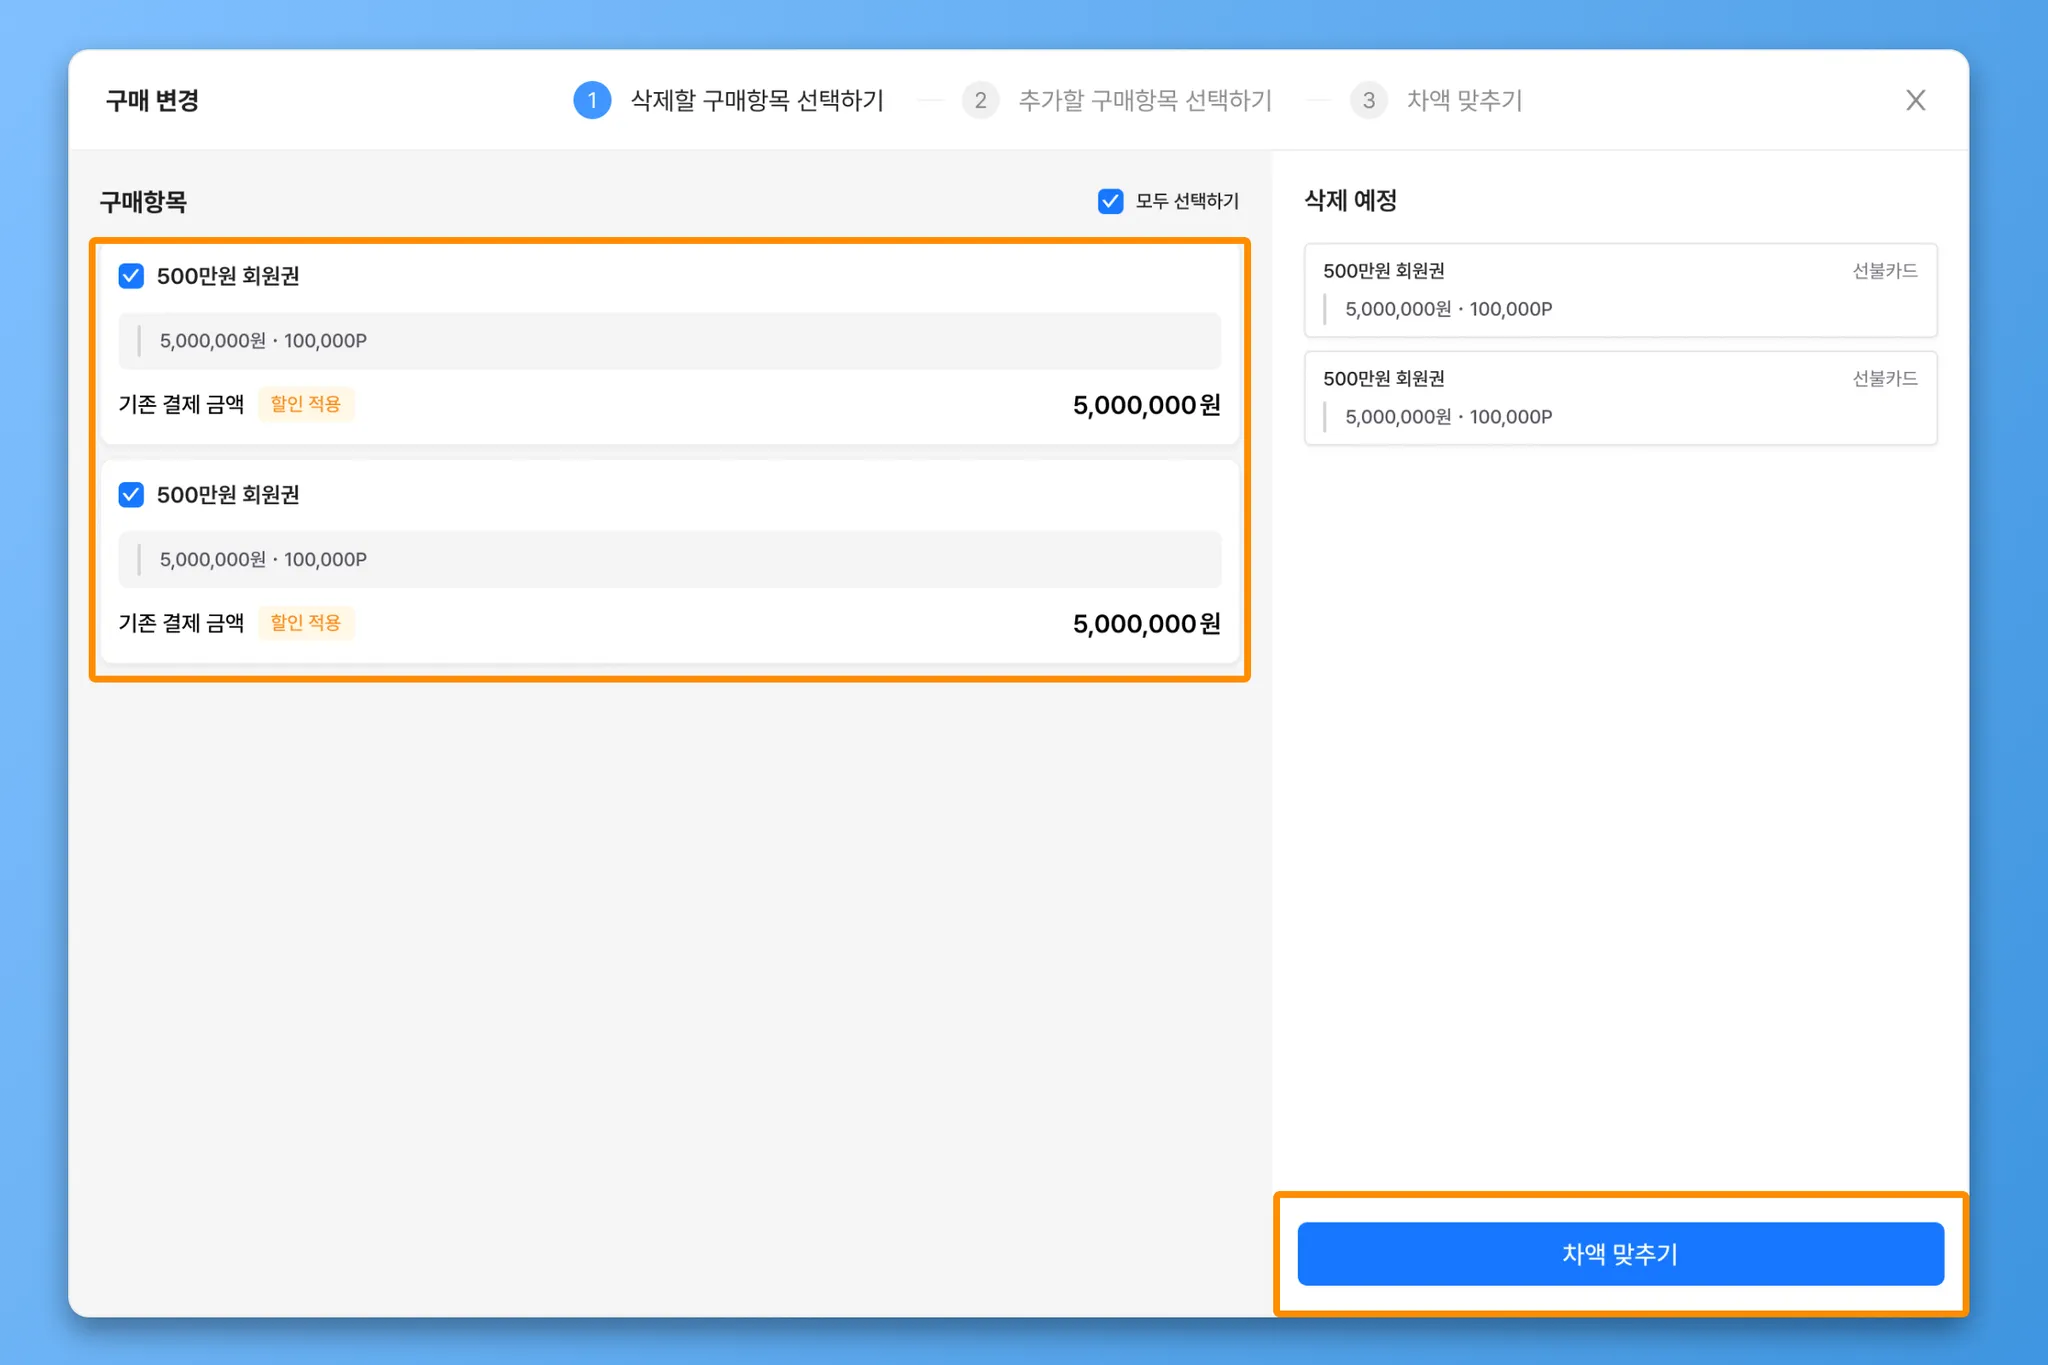
Task: Click 선불카드 label on second 삭제 예정 card
Action: pyautogui.click(x=1884, y=379)
